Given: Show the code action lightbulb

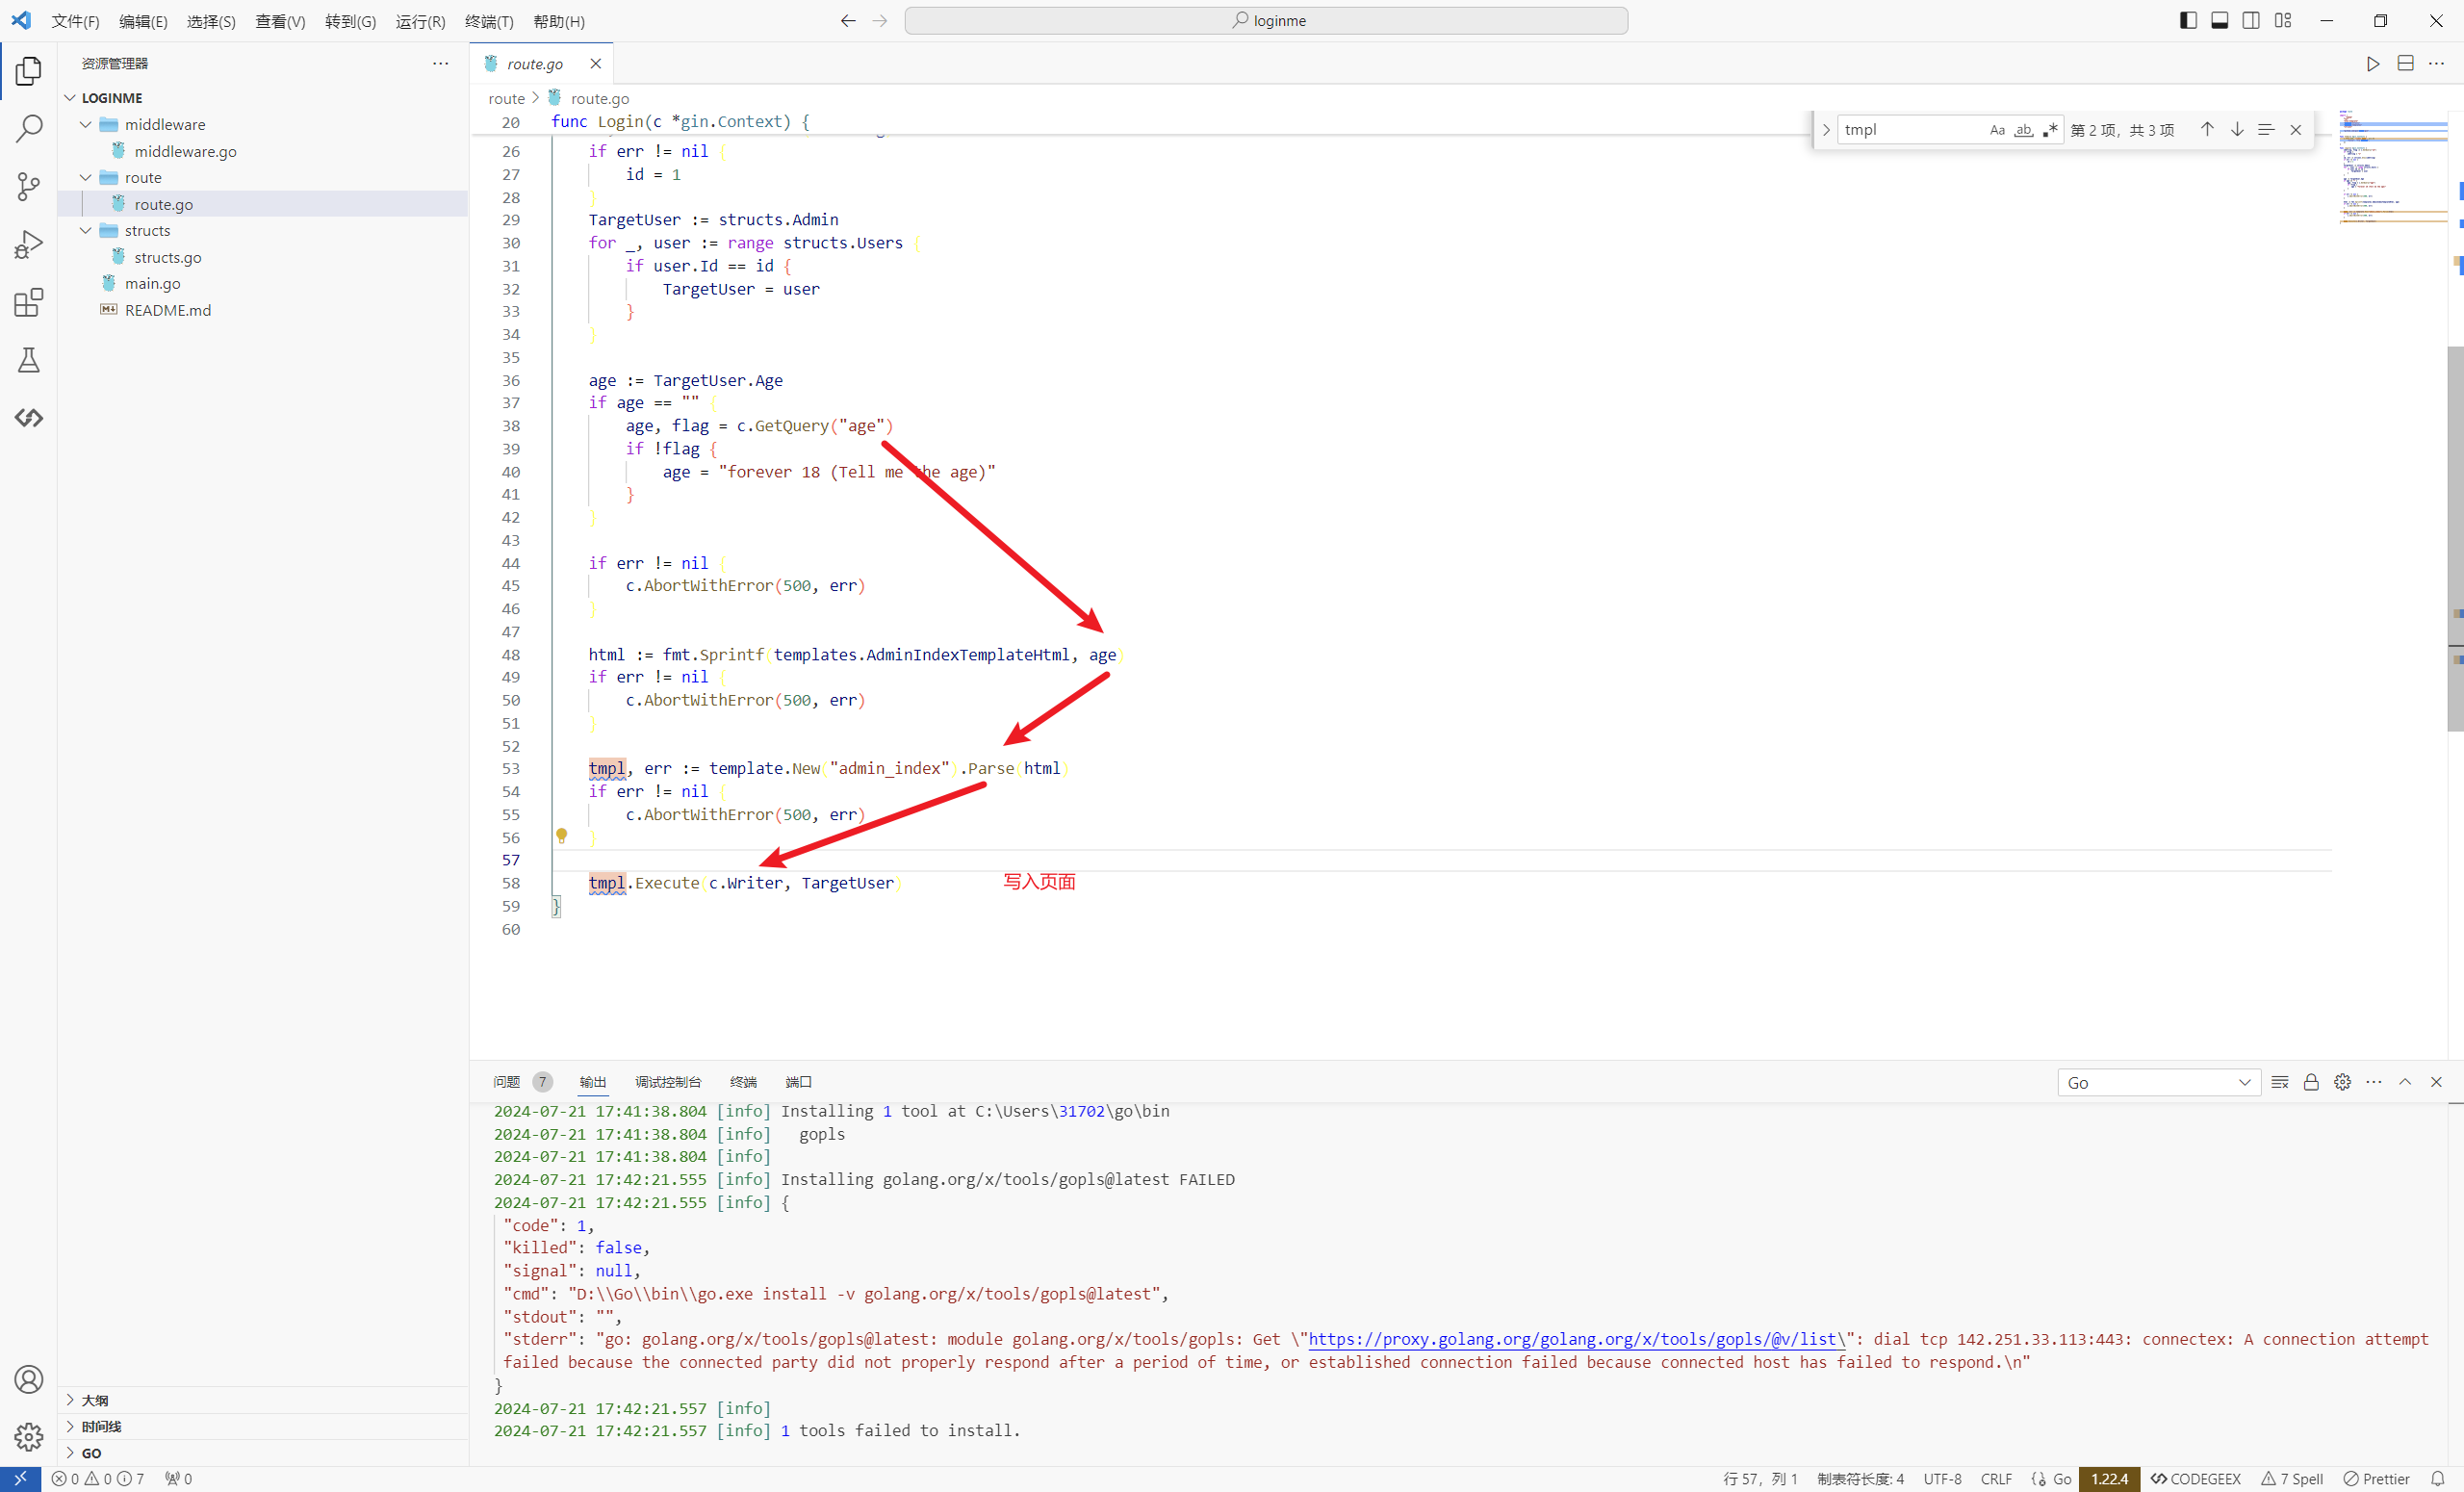Looking at the screenshot, I should (562, 836).
